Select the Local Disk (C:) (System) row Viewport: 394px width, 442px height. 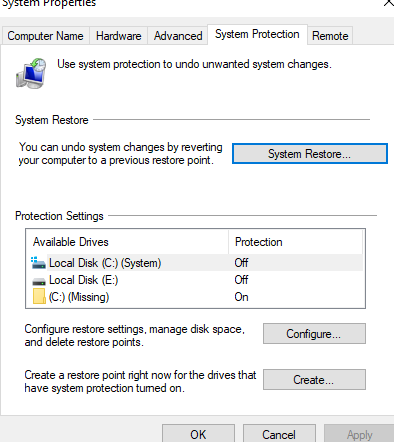tap(195, 263)
